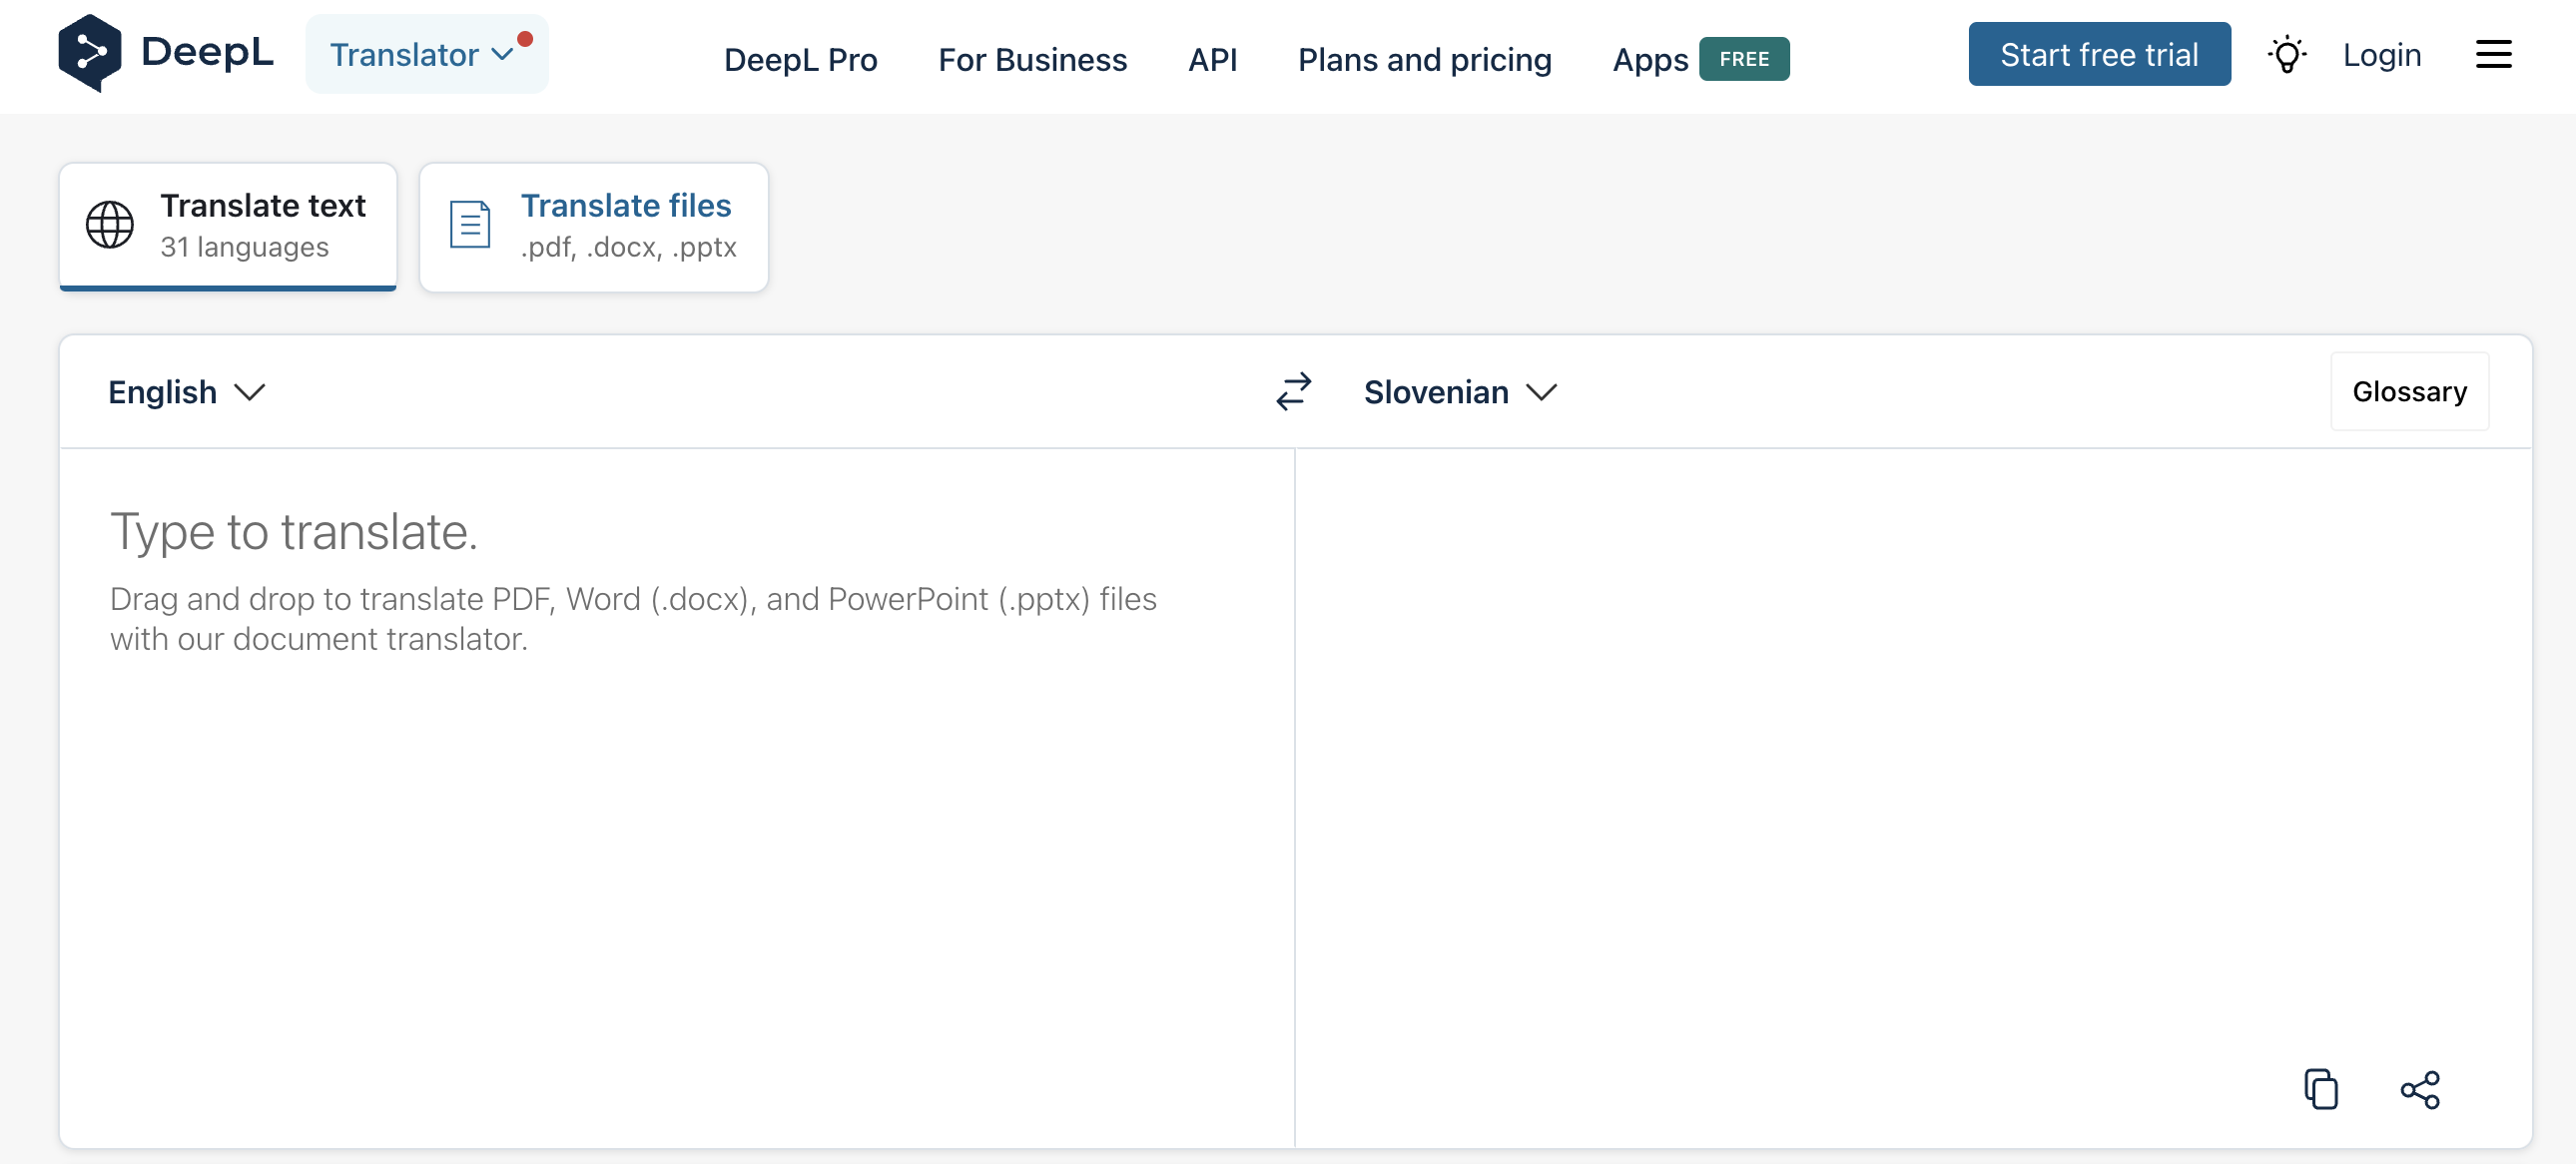Select the Translate text tab
2576x1164 pixels.
point(228,227)
